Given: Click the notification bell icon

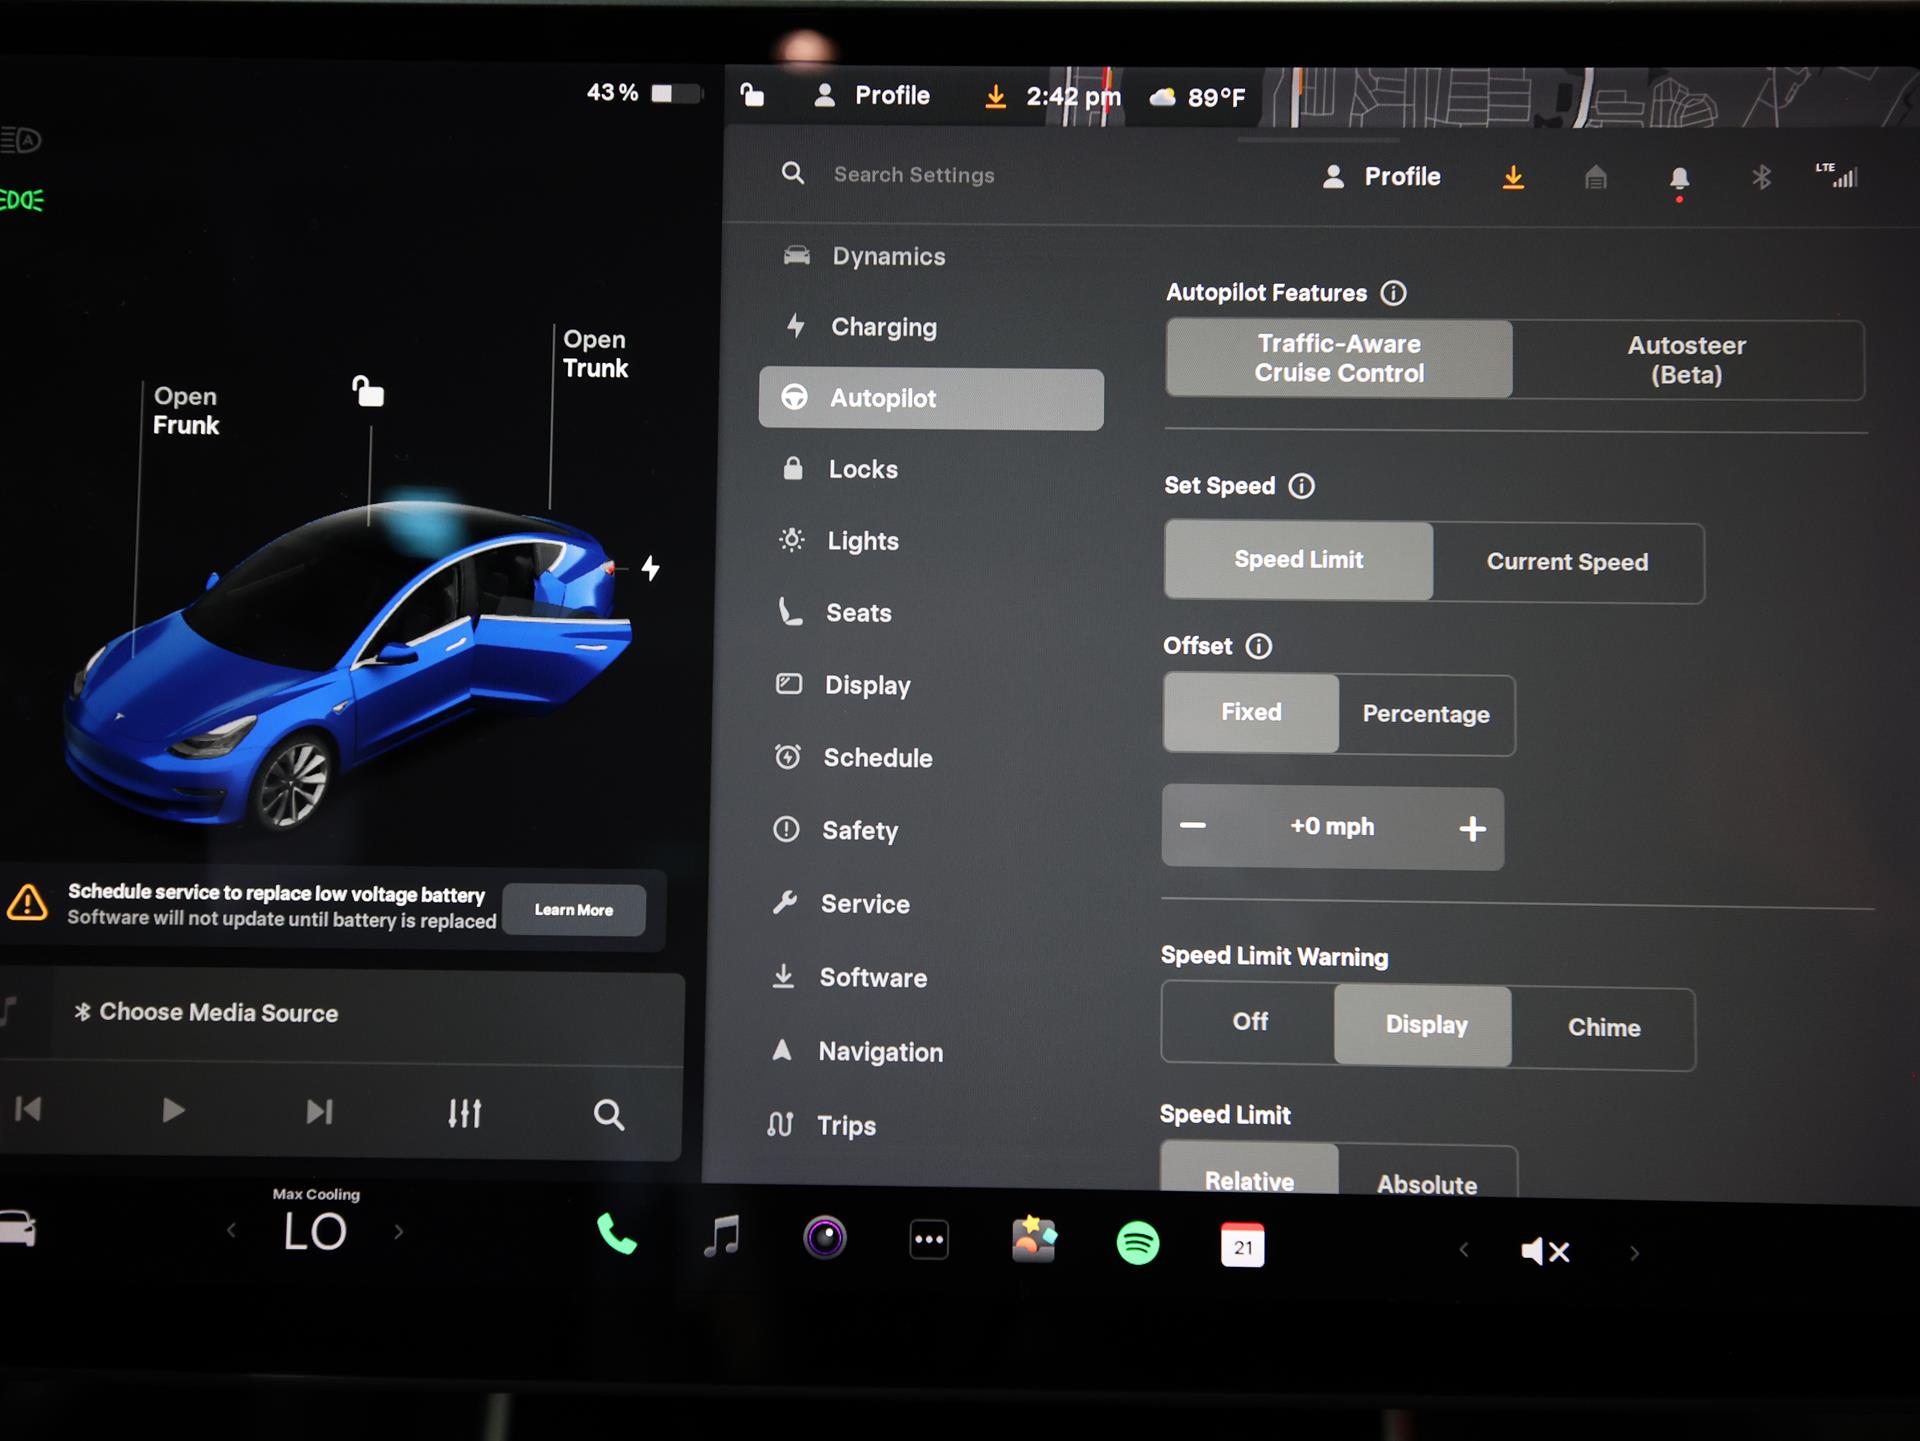Looking at the screenshot, I should (1680, 179).
